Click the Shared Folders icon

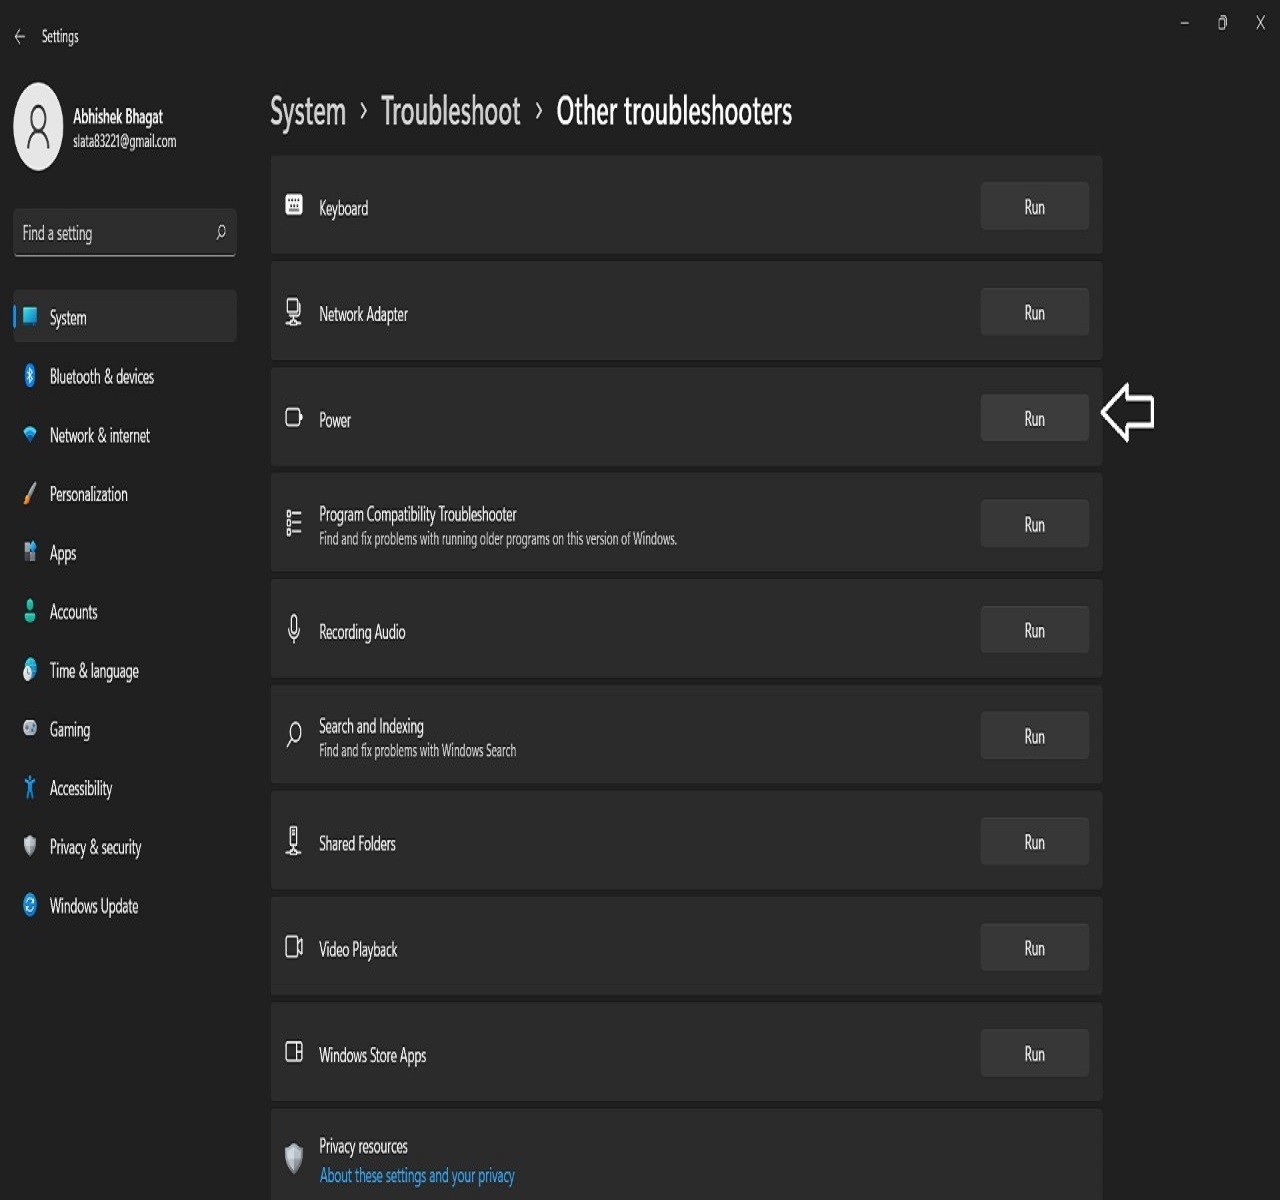coord(294,841)
